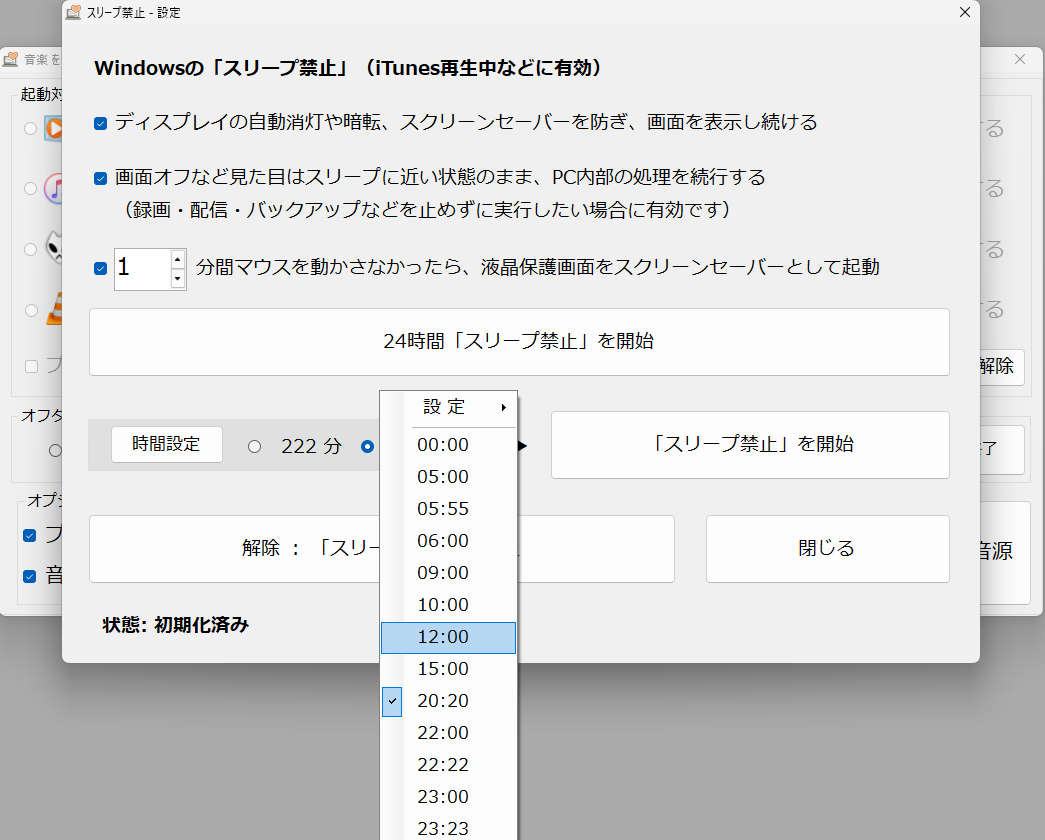Increase the minutes value with the up stepper

pyautogui.click(x=178, y=260)
